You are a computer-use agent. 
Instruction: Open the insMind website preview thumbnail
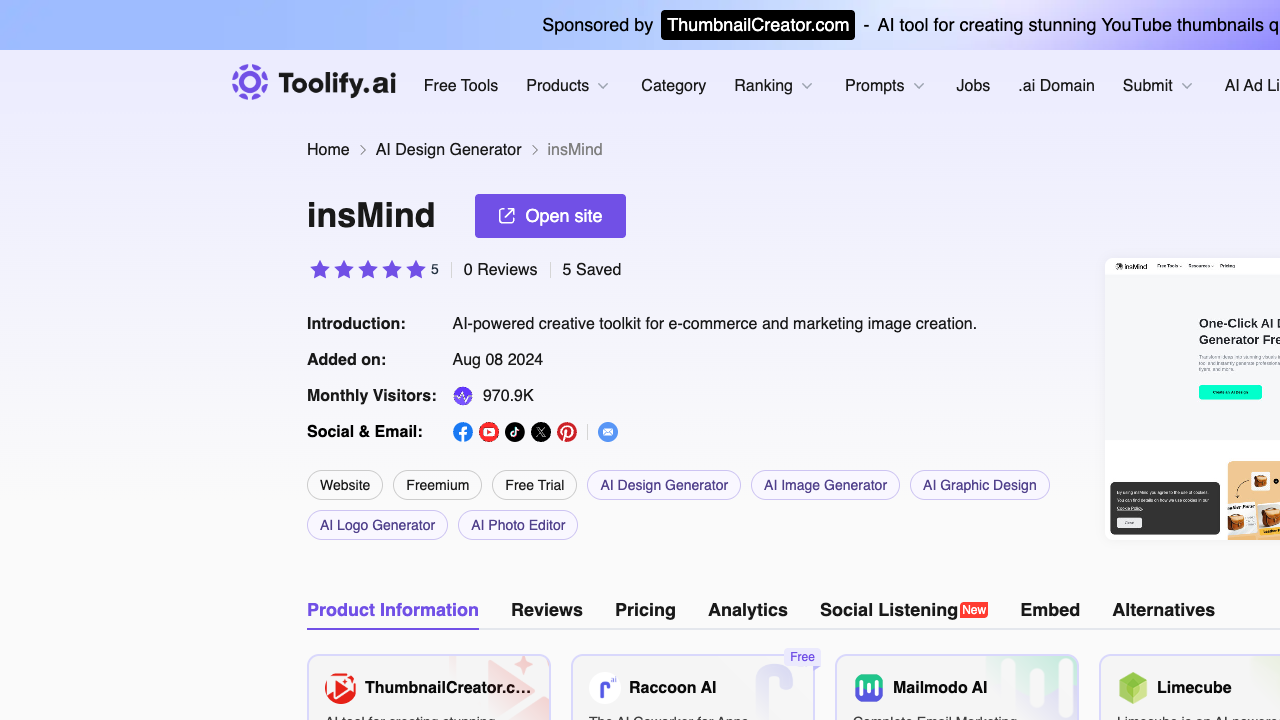[x=1192, y=400]
